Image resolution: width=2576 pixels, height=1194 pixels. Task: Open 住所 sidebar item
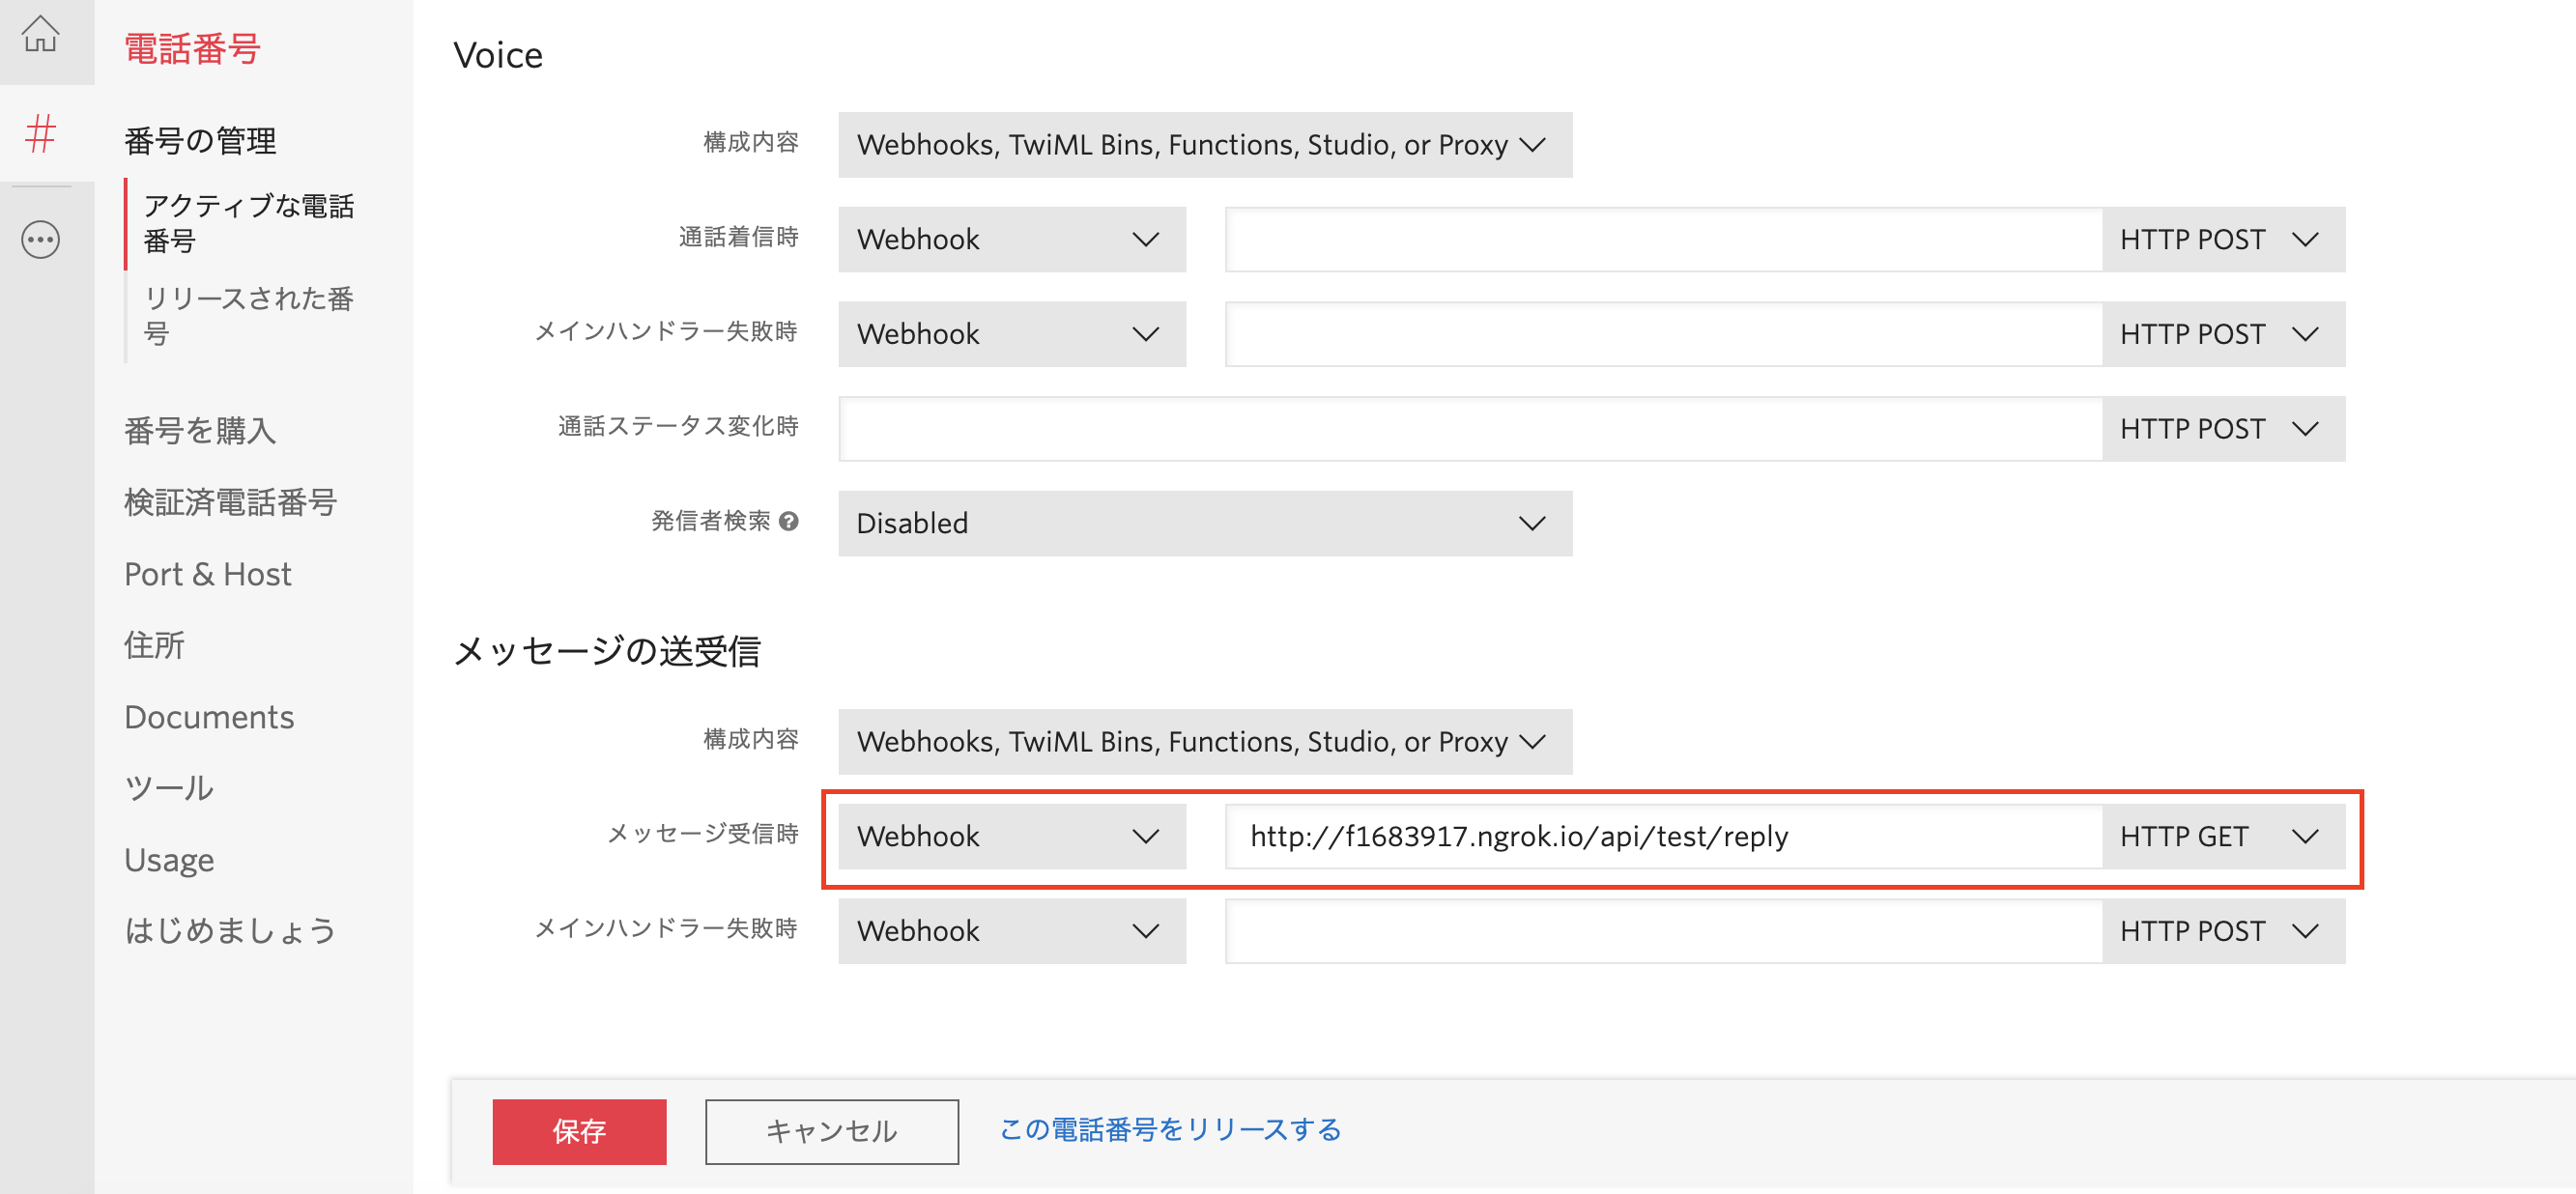point(154,645)
